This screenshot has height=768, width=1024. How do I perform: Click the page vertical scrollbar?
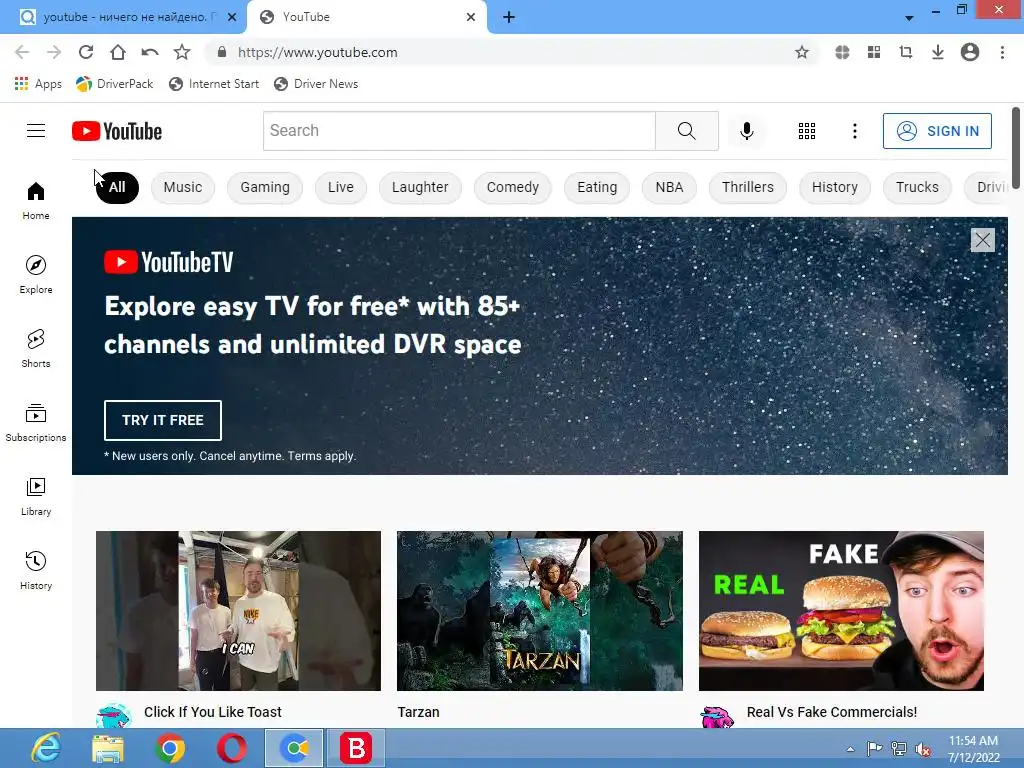click(x=1016, y=148)
